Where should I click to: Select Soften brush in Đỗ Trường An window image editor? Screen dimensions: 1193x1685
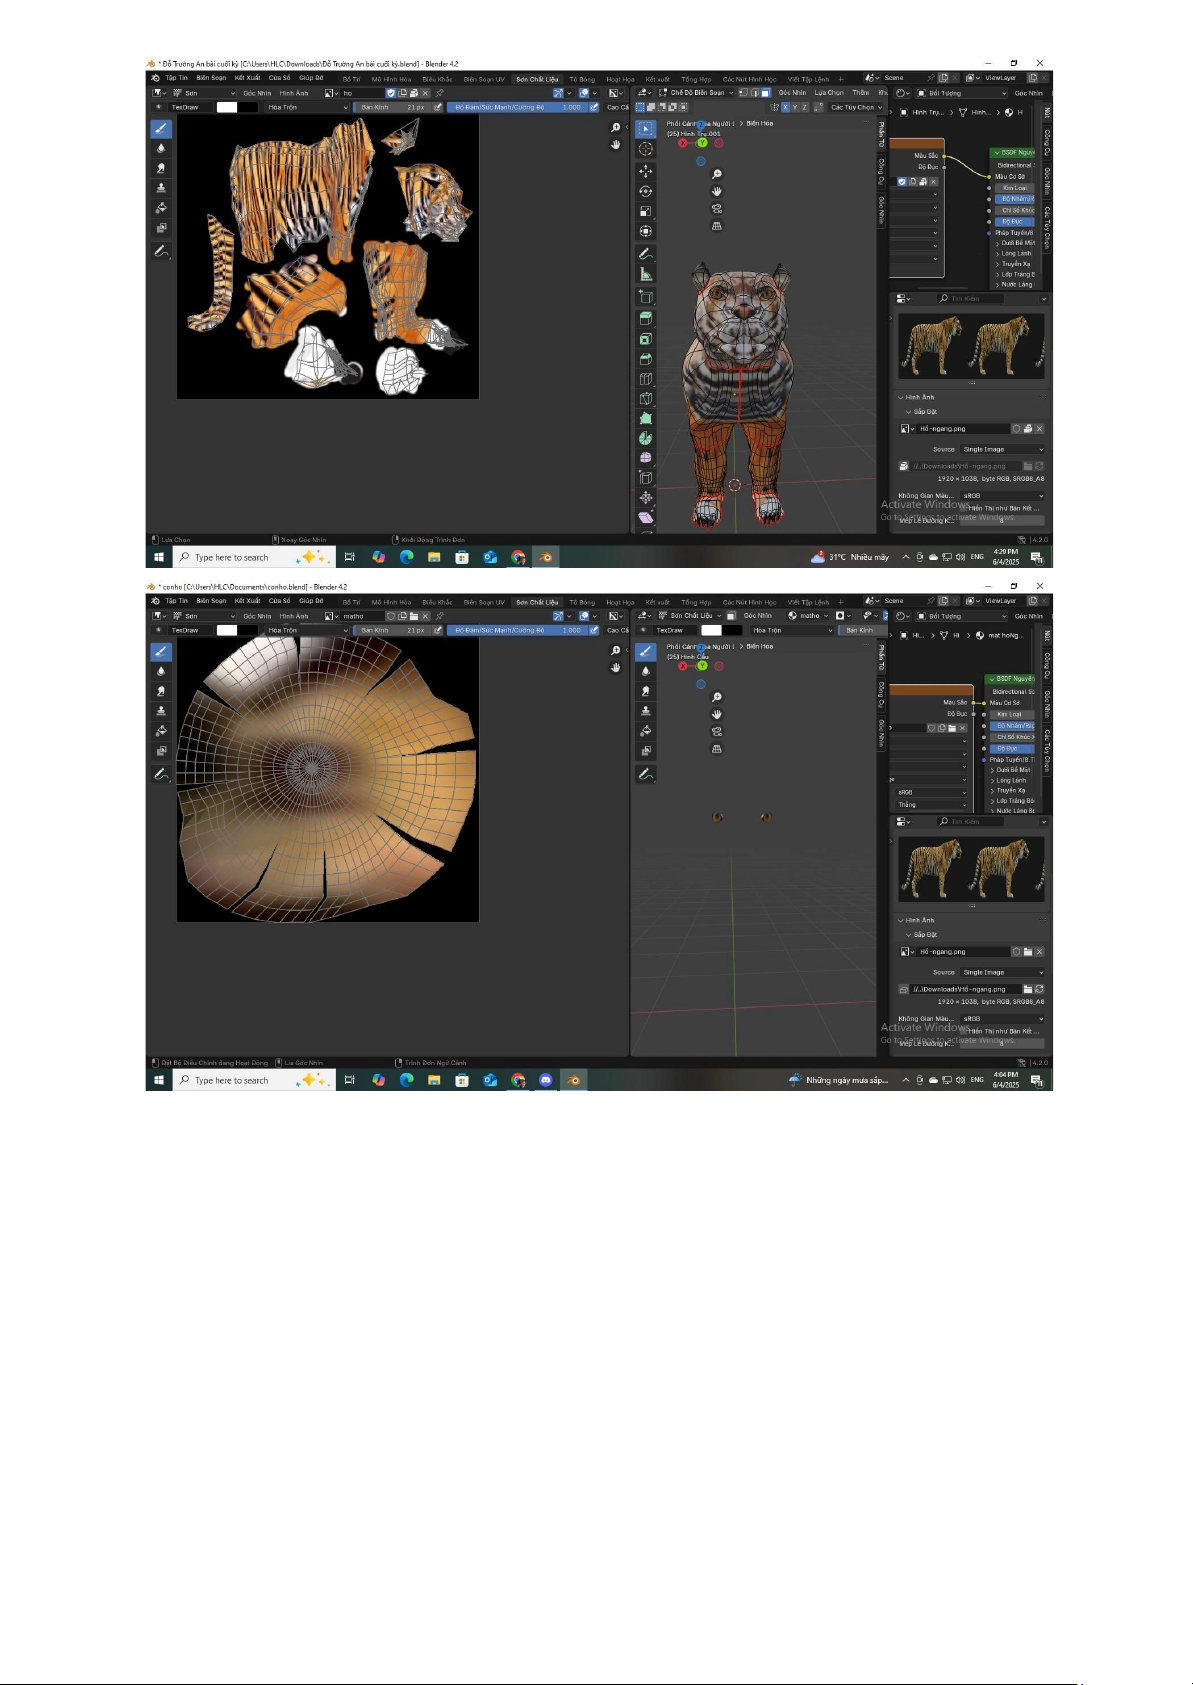click(x=161, y=148)
